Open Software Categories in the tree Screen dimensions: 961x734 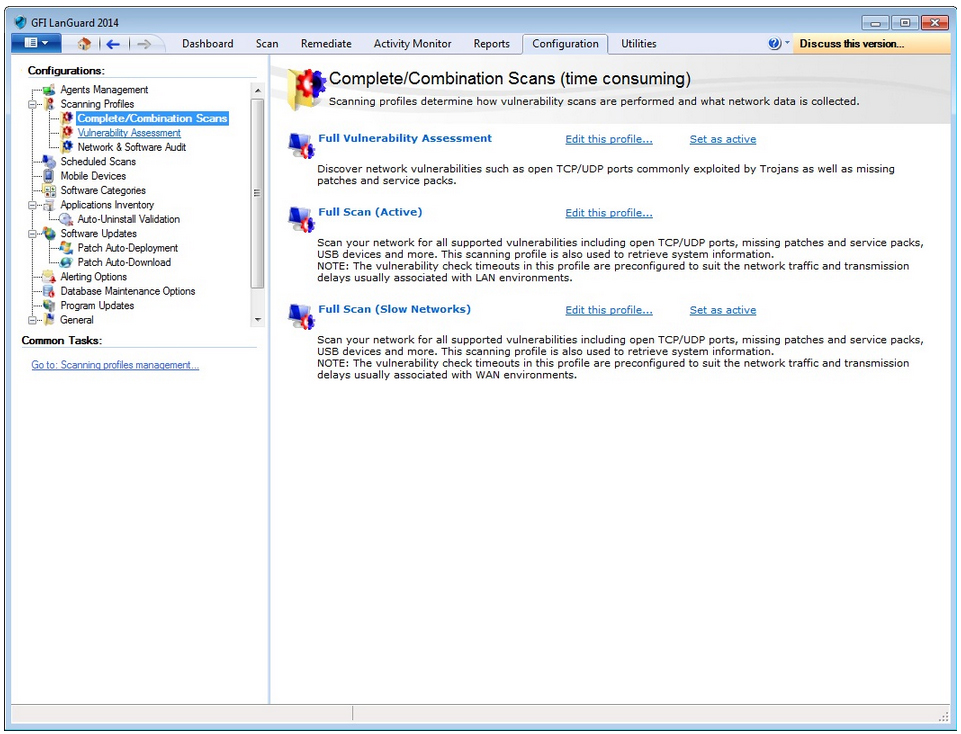click(103, 191)
